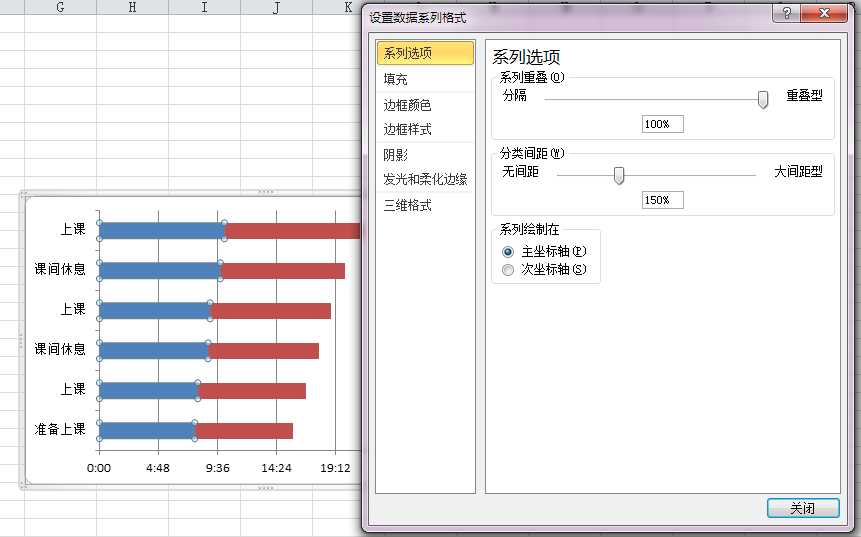Click the 关闭 button
This screenshot has height=537, width=861.
click(803, 508)
